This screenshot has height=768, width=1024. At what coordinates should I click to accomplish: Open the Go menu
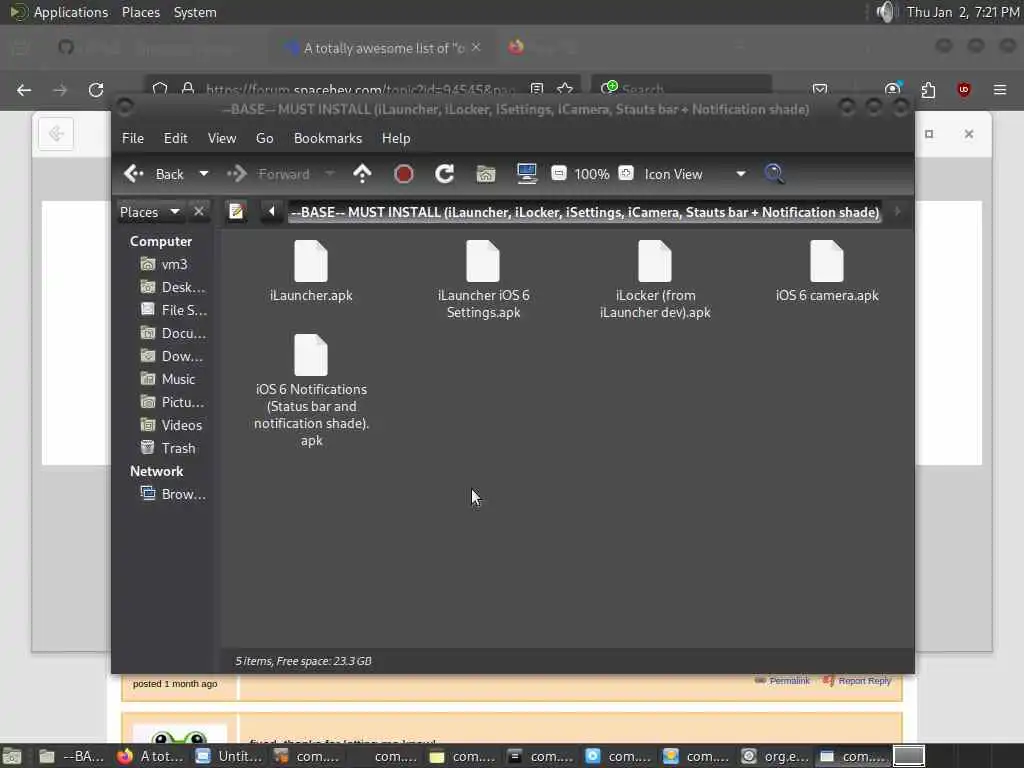coord(264,138)
